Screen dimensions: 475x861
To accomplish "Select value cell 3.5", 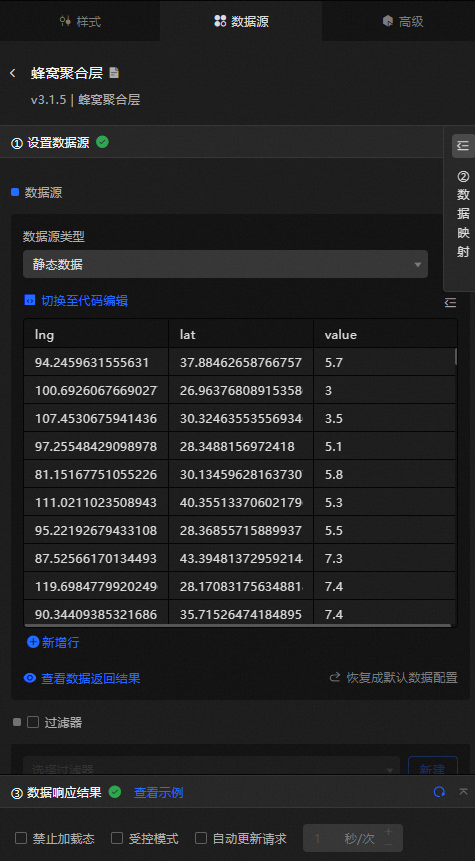I will 384,418.
